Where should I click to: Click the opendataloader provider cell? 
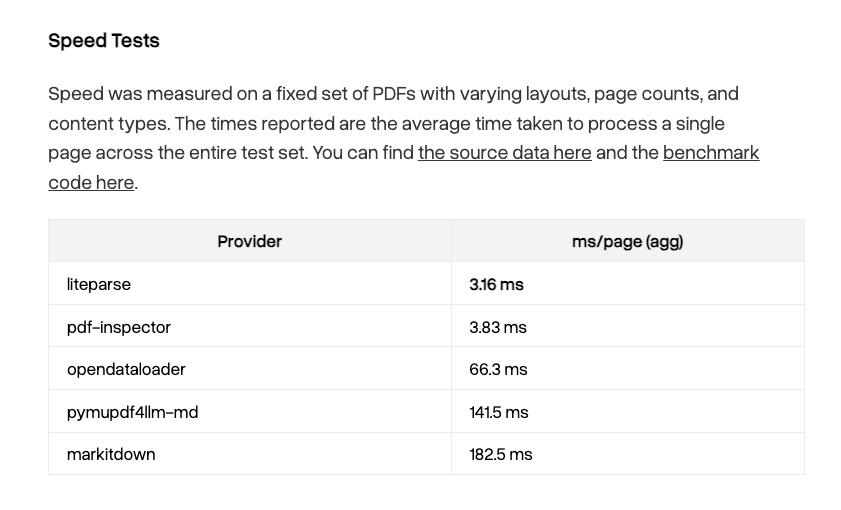click(x=249, y=369)
